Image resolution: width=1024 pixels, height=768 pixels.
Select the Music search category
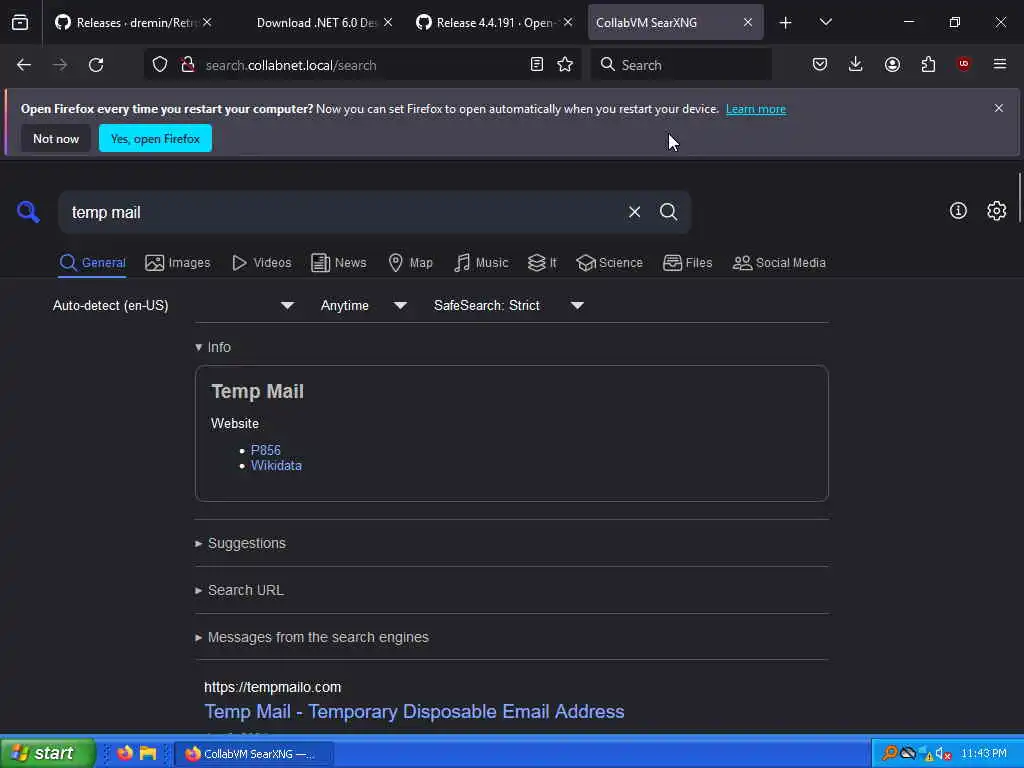click(481, 263)
